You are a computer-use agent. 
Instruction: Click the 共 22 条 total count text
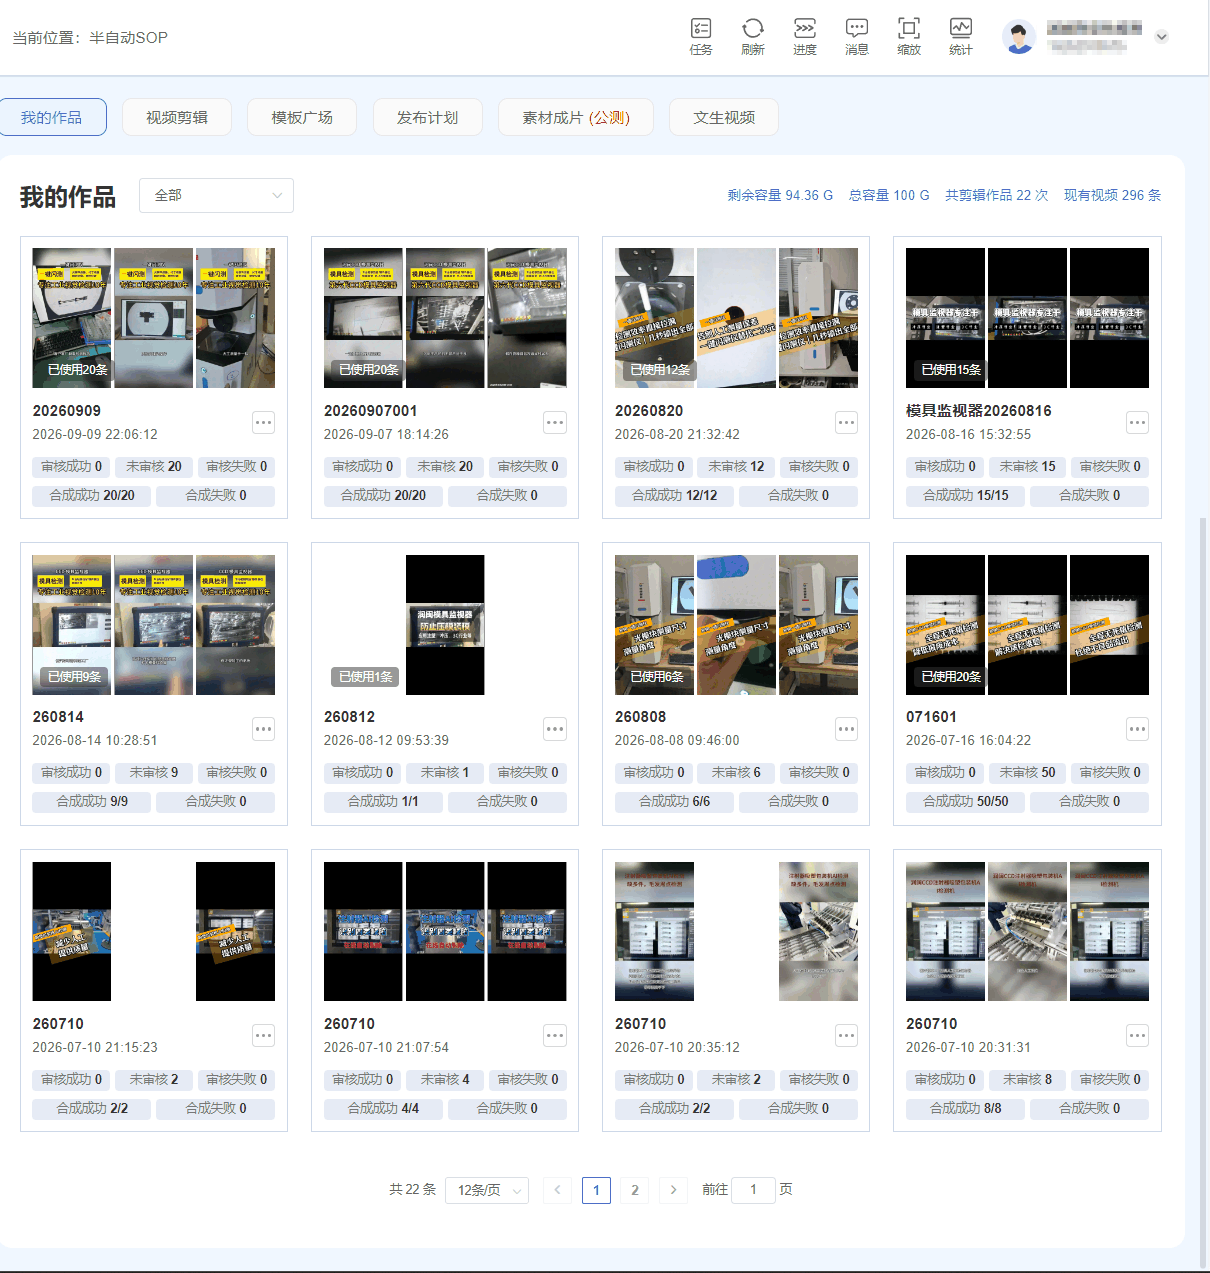(412, 1190)
